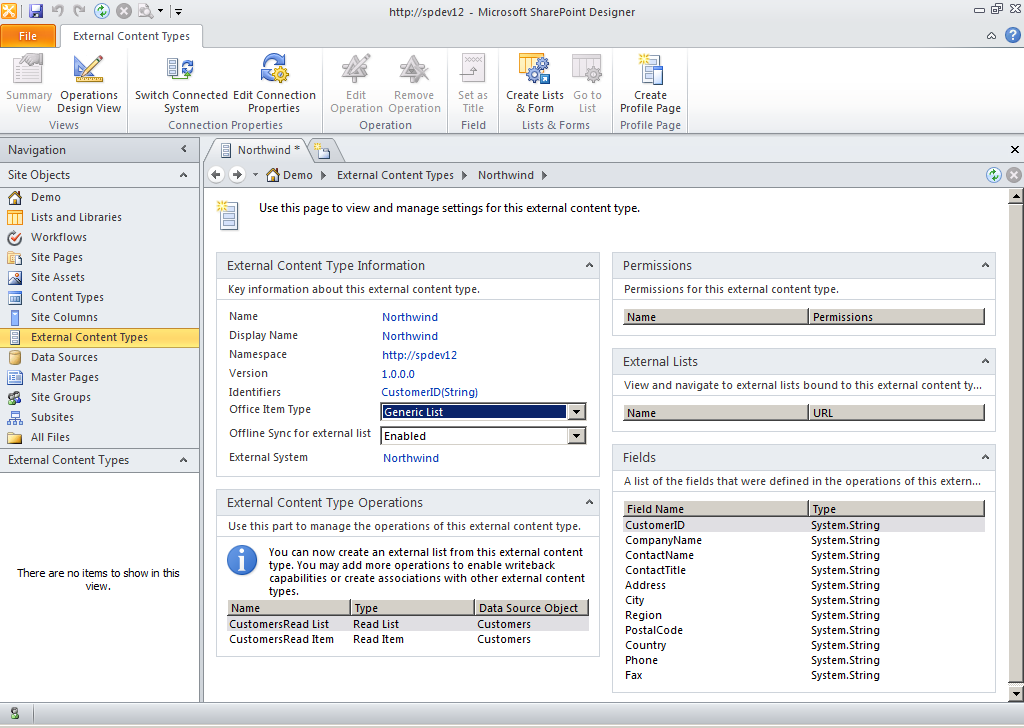Open the File tab

tap(28, 36)
